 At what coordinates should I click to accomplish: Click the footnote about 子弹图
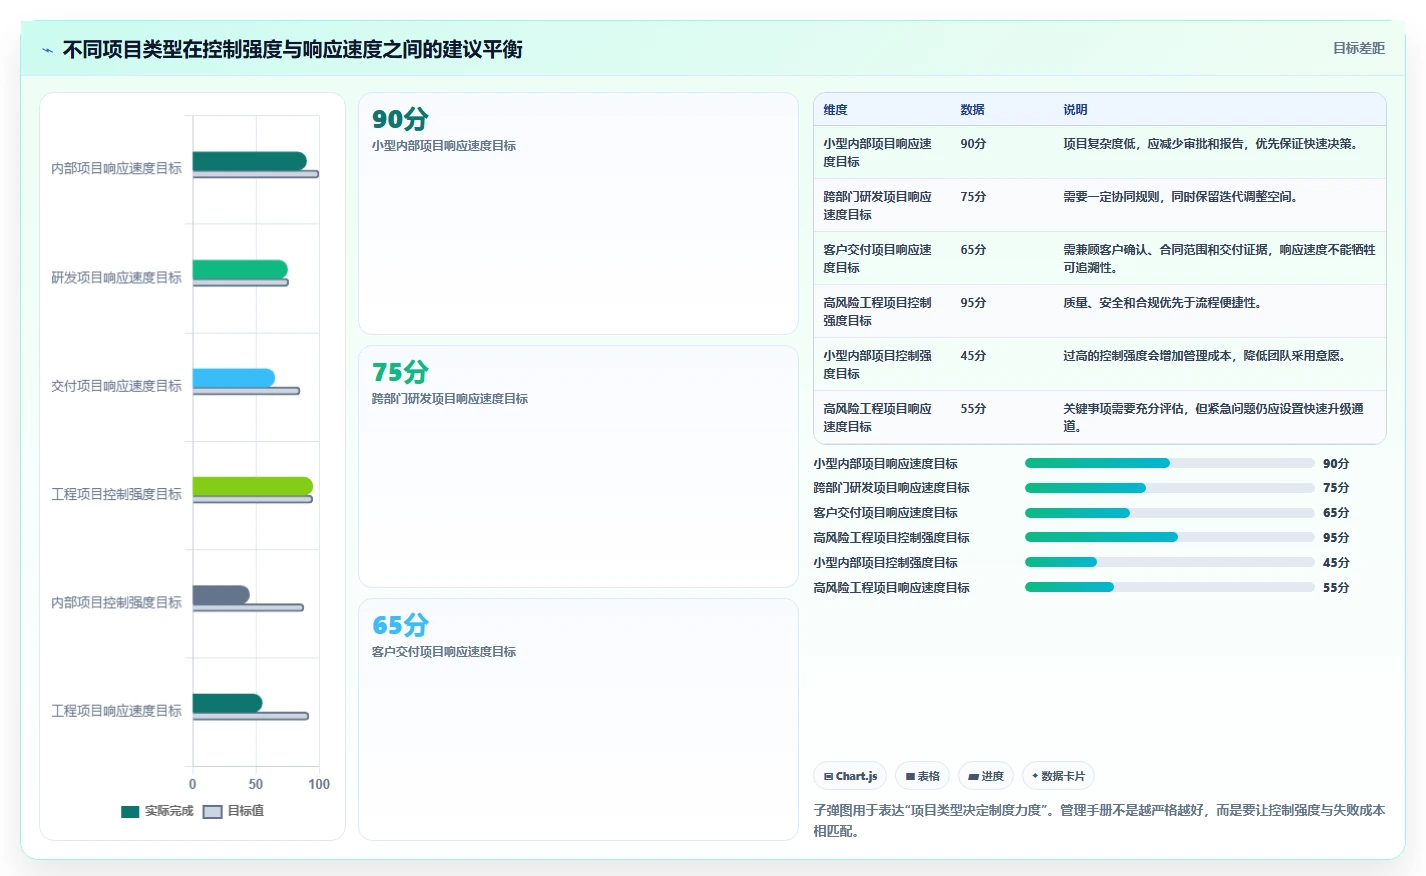coord(1099,820)
